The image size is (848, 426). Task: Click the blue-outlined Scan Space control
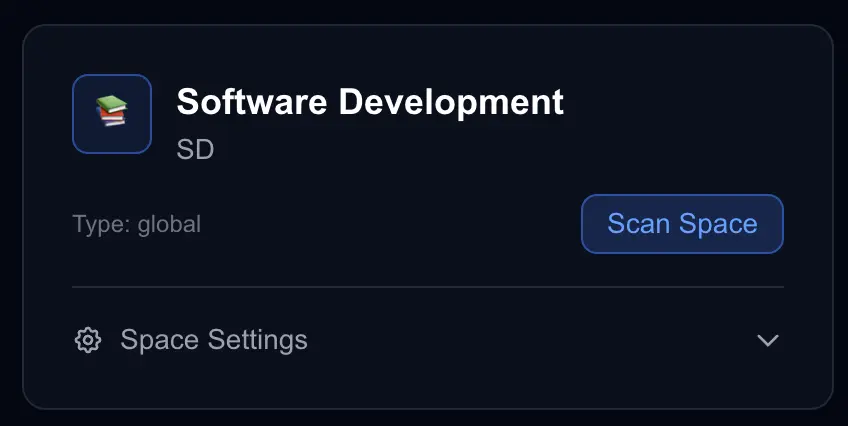pyautogui.click(x=682, y=224)
